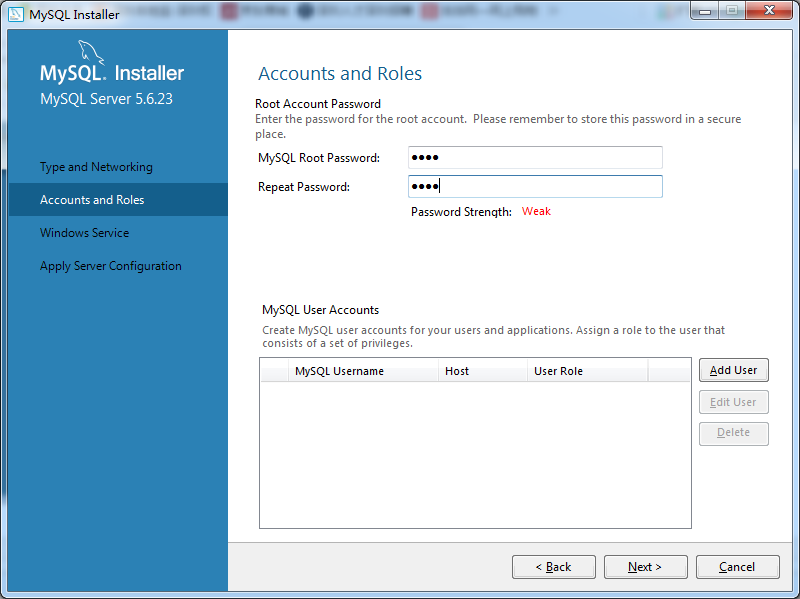Viewport: 800px width, 599px height.
Task: Click the Add User button
Action: (x=734, y=370)
